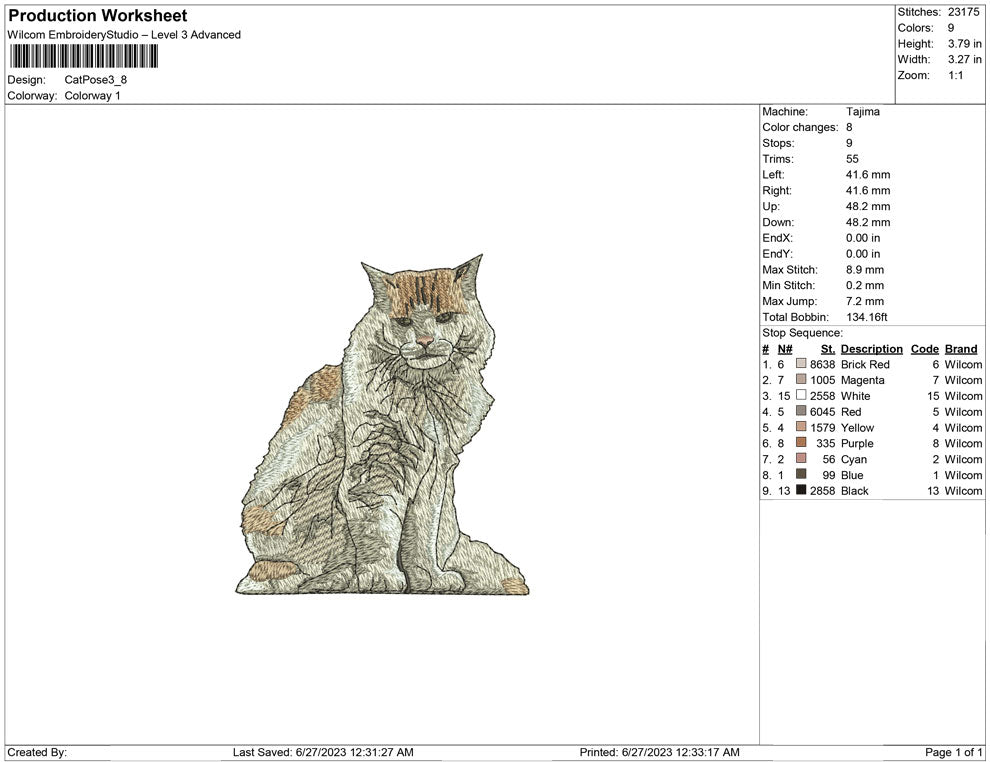Image resolution: width=990 pixels, height=762 pixels.
Task: Click the height value '3.79 in'
Action: [965, 44]
